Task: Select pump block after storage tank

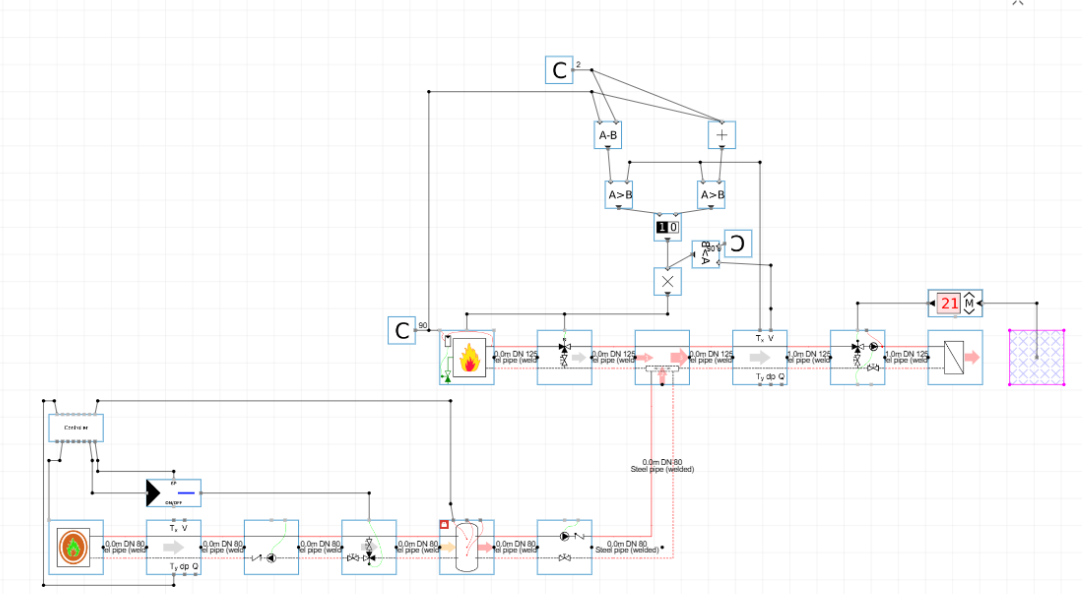Action: tap(564, 548)
